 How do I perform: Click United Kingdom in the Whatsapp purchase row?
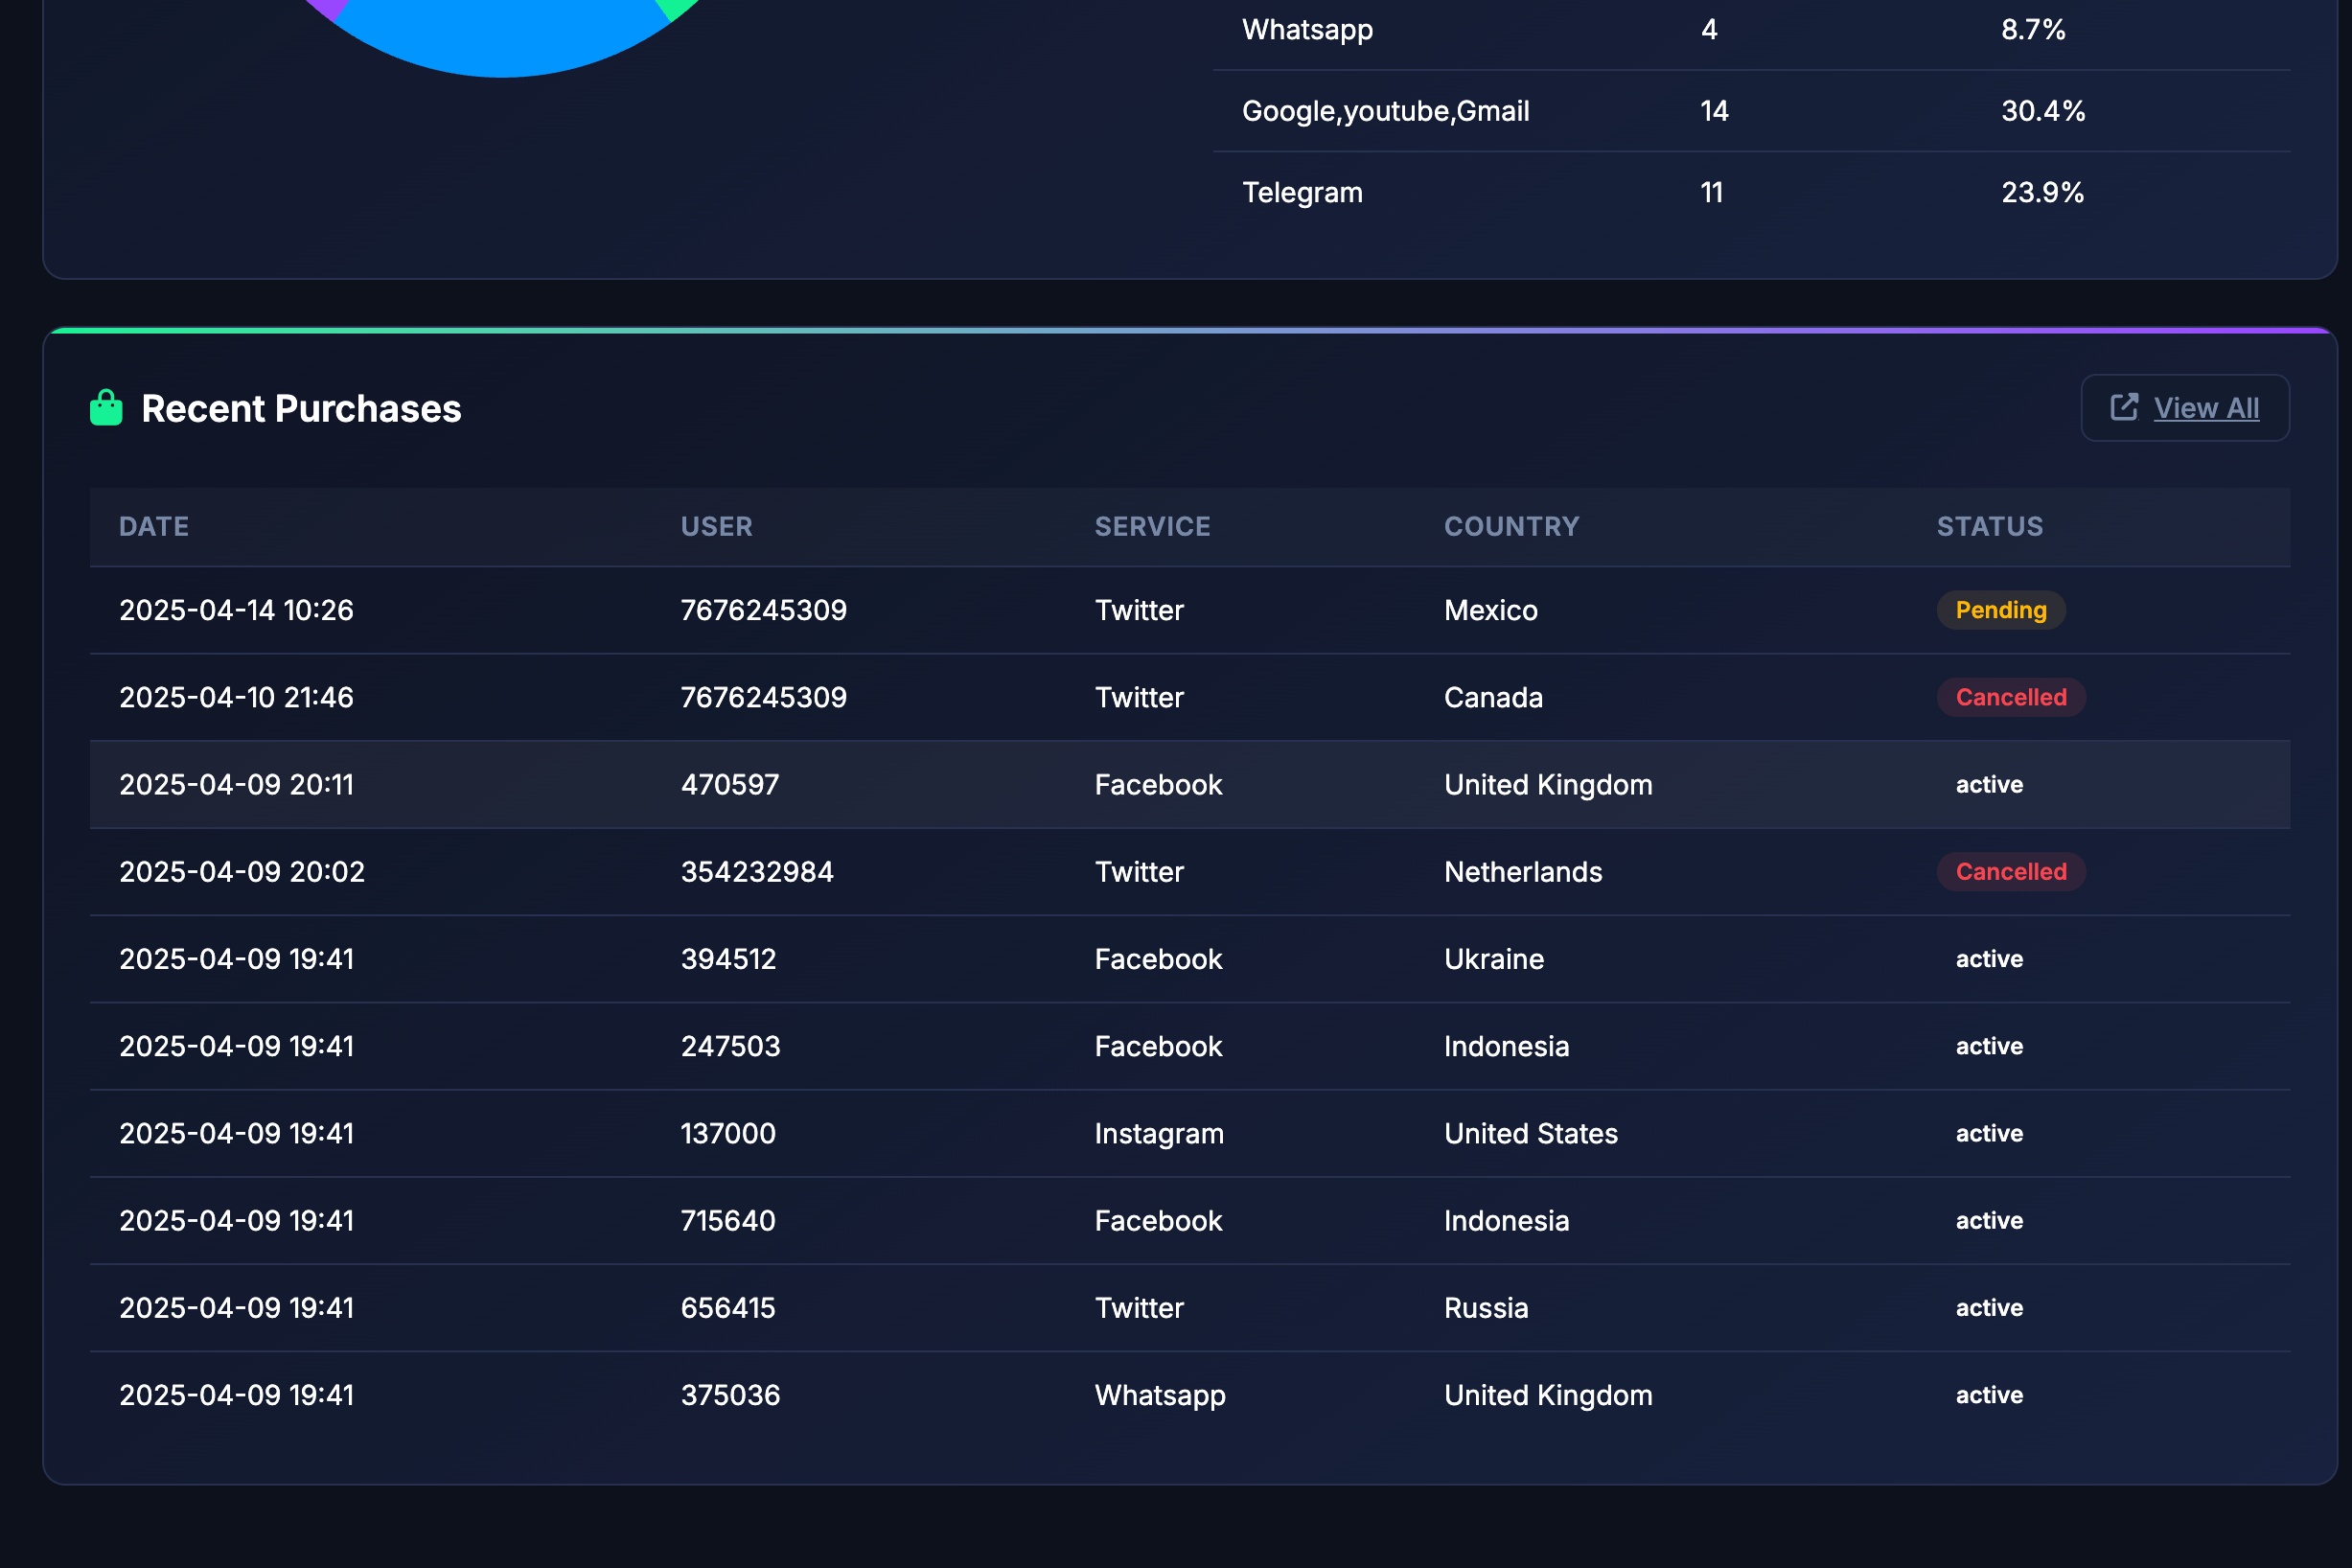pyautogui.click(x=1548, y=1395)
